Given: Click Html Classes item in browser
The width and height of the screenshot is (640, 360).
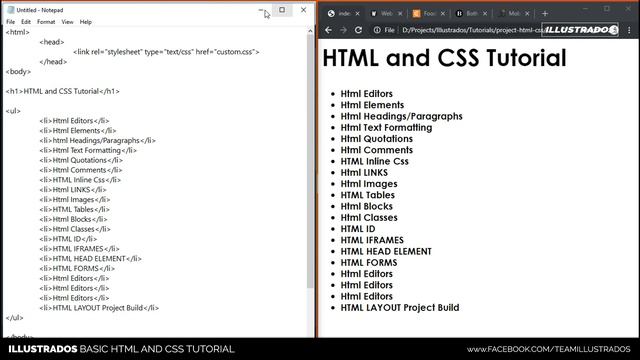Looking at the screenshot, I should point(369,218).
